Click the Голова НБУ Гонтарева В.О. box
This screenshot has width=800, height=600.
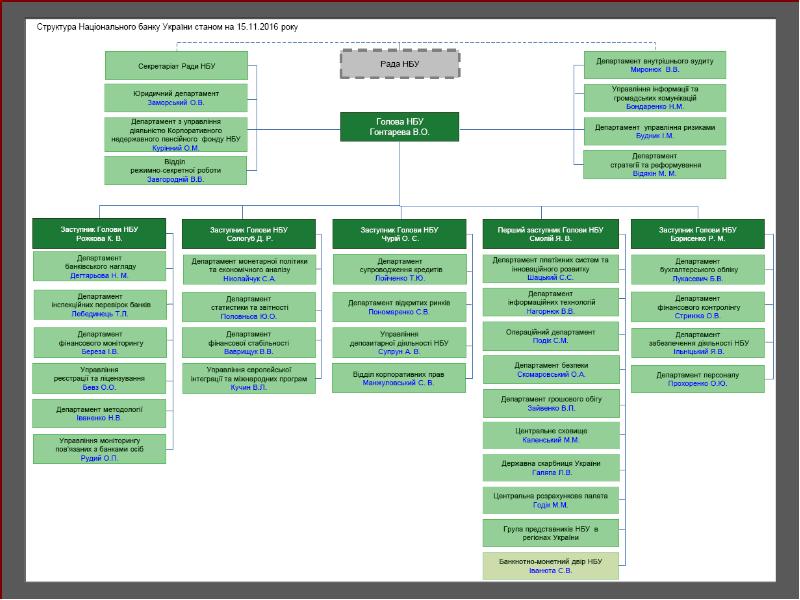(399, 125)
